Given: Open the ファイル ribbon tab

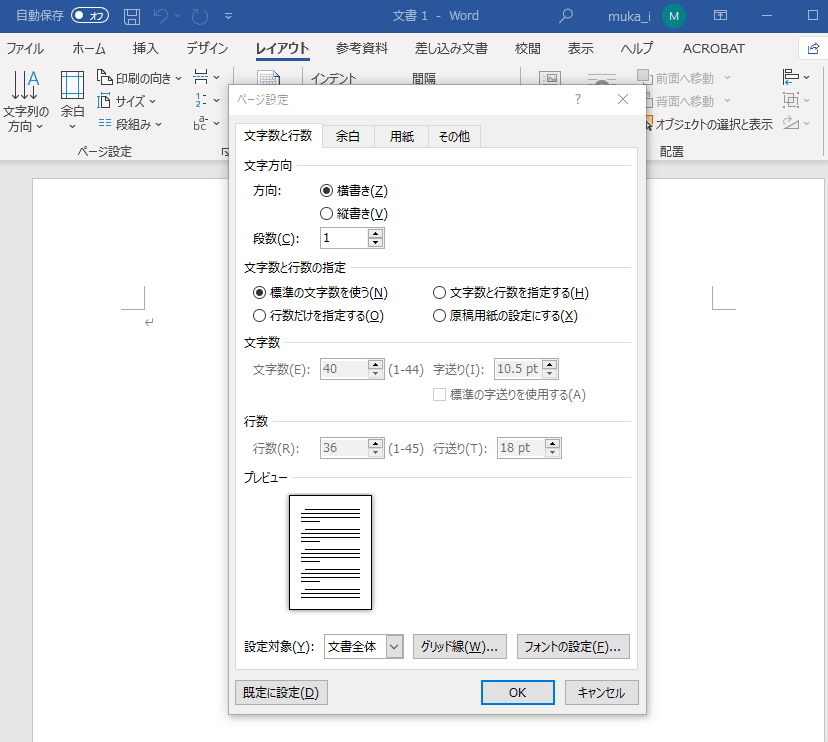Looking at the screenshot, I should point(25,49).
